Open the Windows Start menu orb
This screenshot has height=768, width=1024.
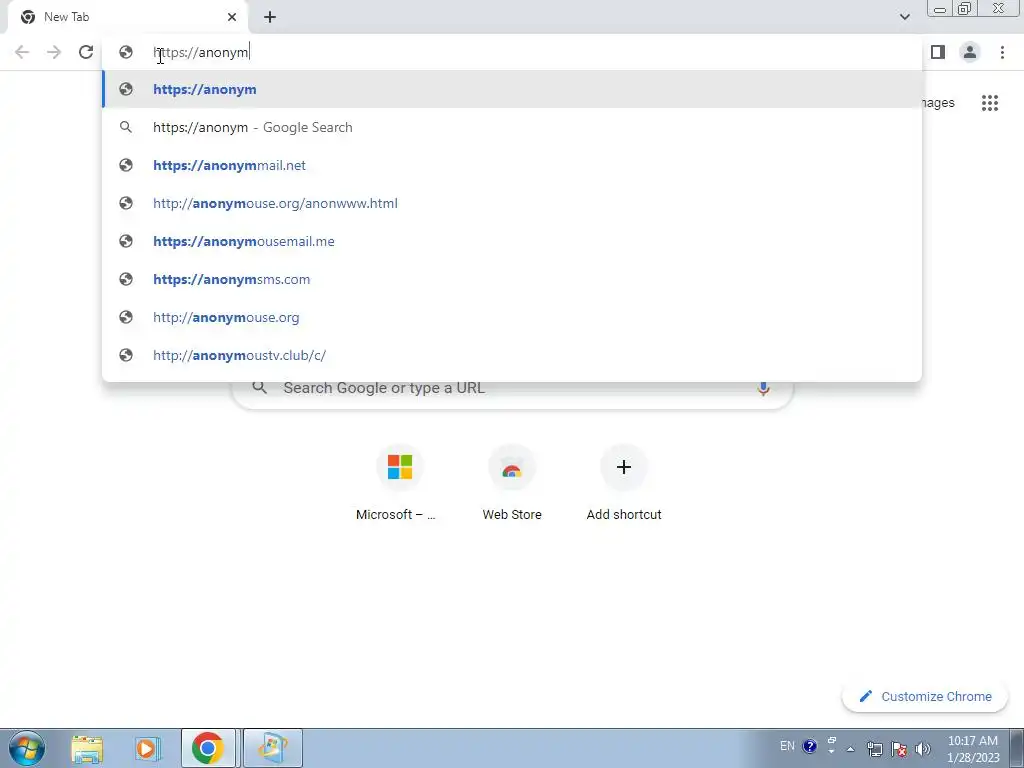pyautogui.click(x=27, y=748)
